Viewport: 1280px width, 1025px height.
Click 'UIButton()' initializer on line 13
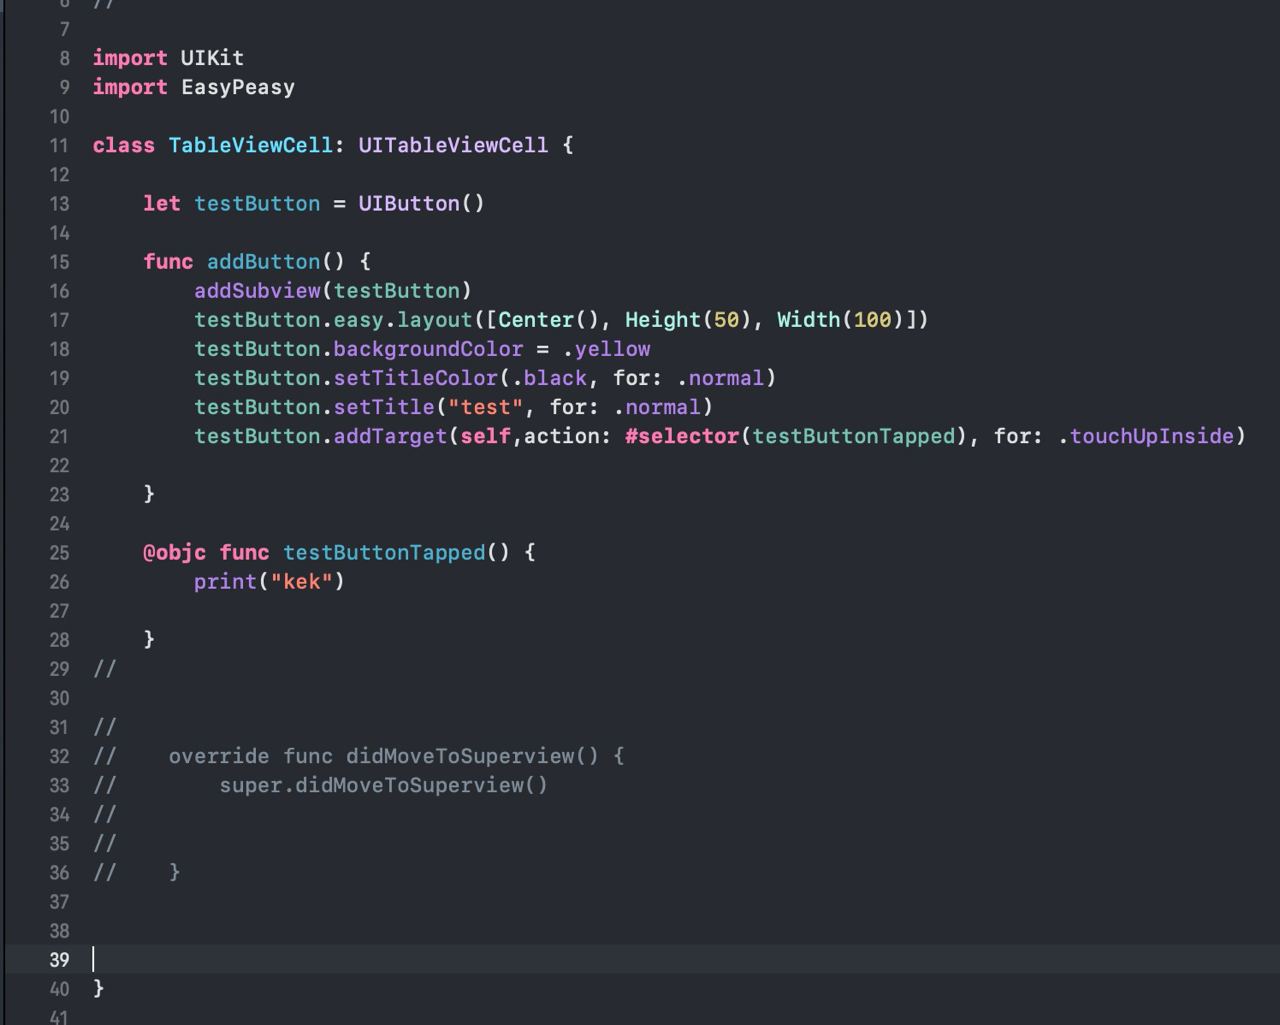pyautogui.click(x=421, y=203)
